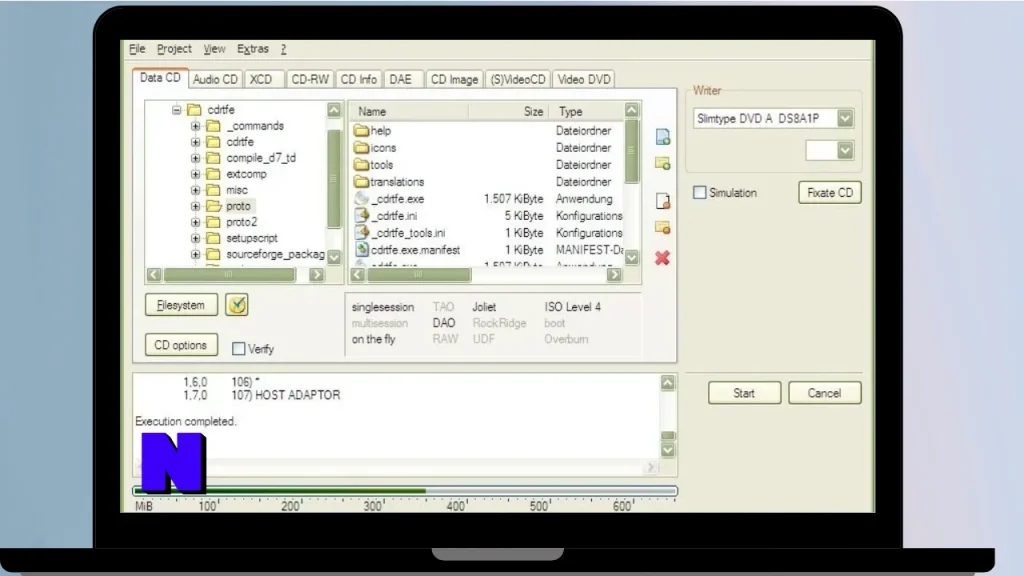Click the Start button
Image resolution: width=1024 pixels, height=576 pixels.
(x=744, y=393)
